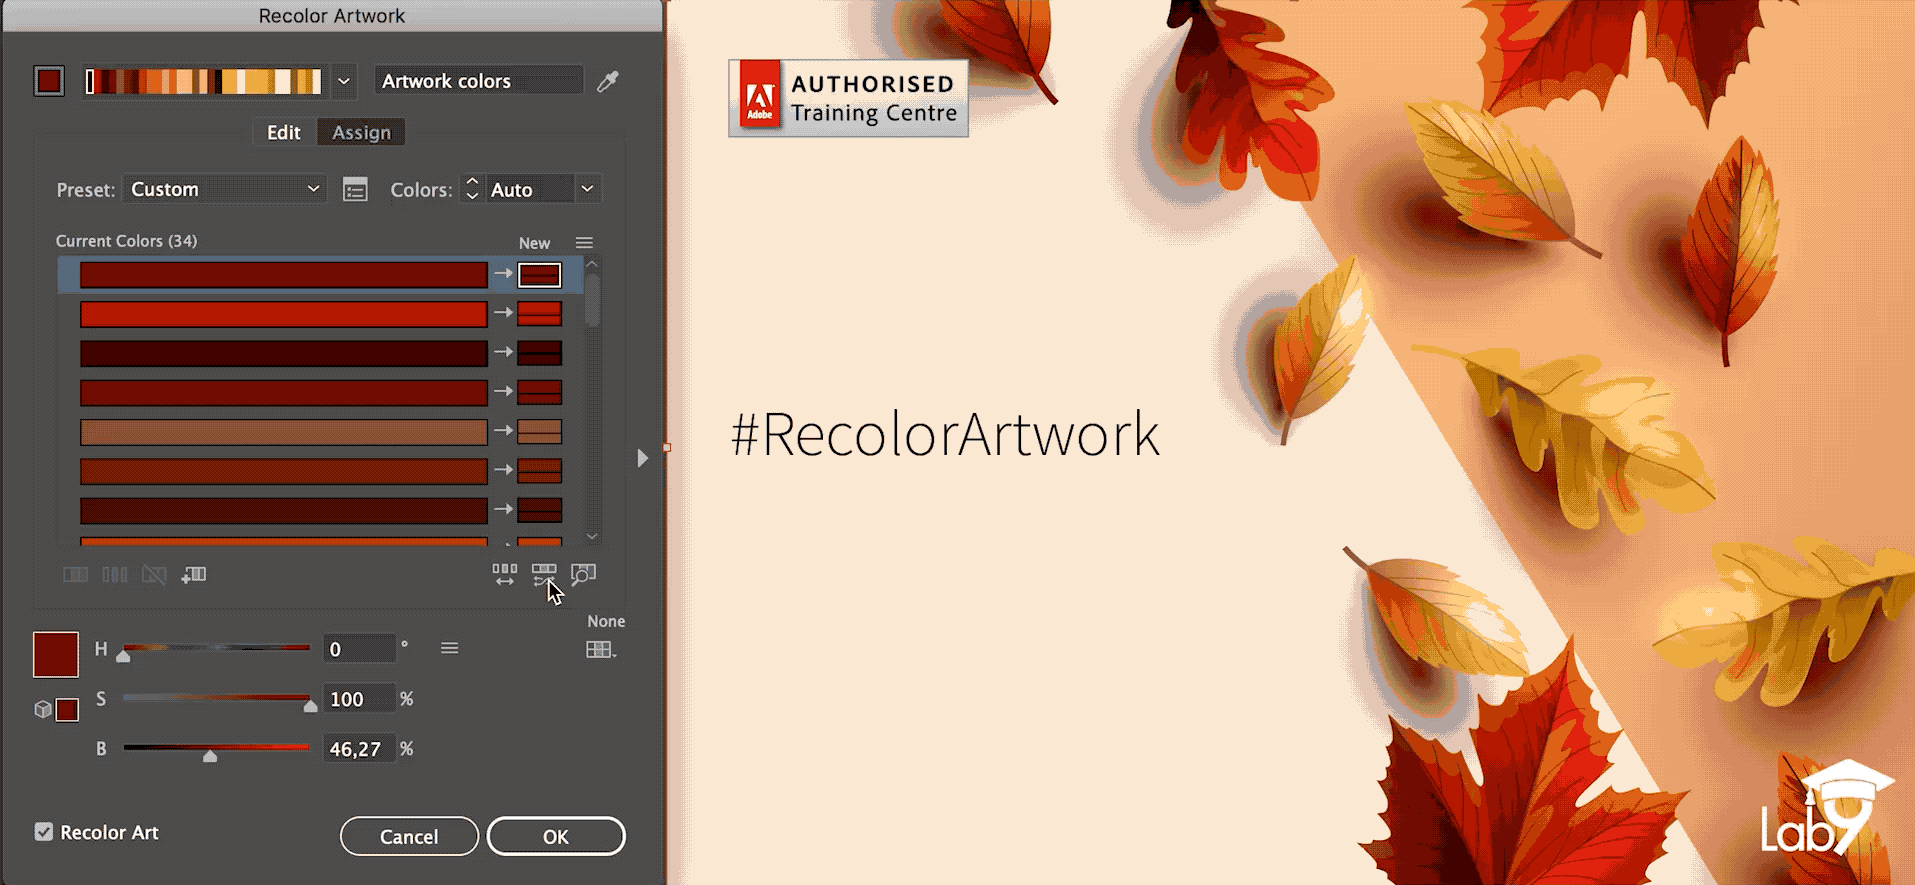Click the eyedropper to get colors from selected art
Image resolution: width=1915 pixels, height=885 pixels.
(x=608, y=81)
